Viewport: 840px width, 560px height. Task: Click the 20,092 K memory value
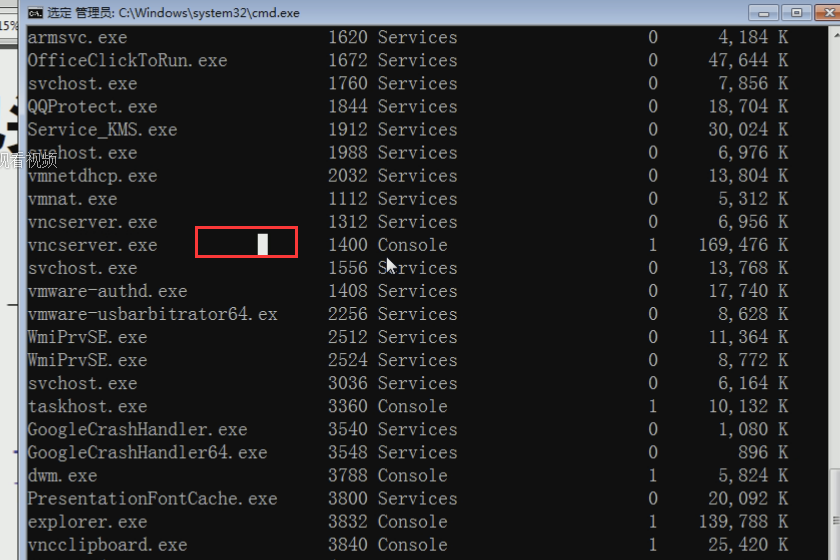(x=748, y=498)
